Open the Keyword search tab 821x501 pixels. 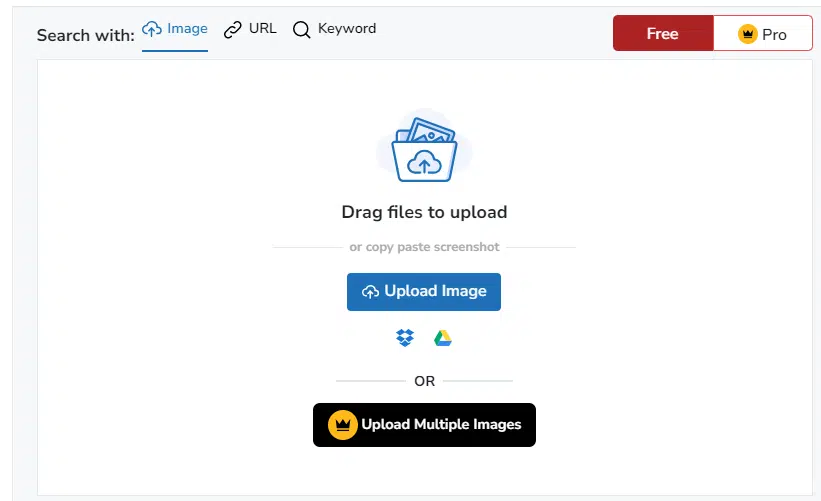click(334, 29)
